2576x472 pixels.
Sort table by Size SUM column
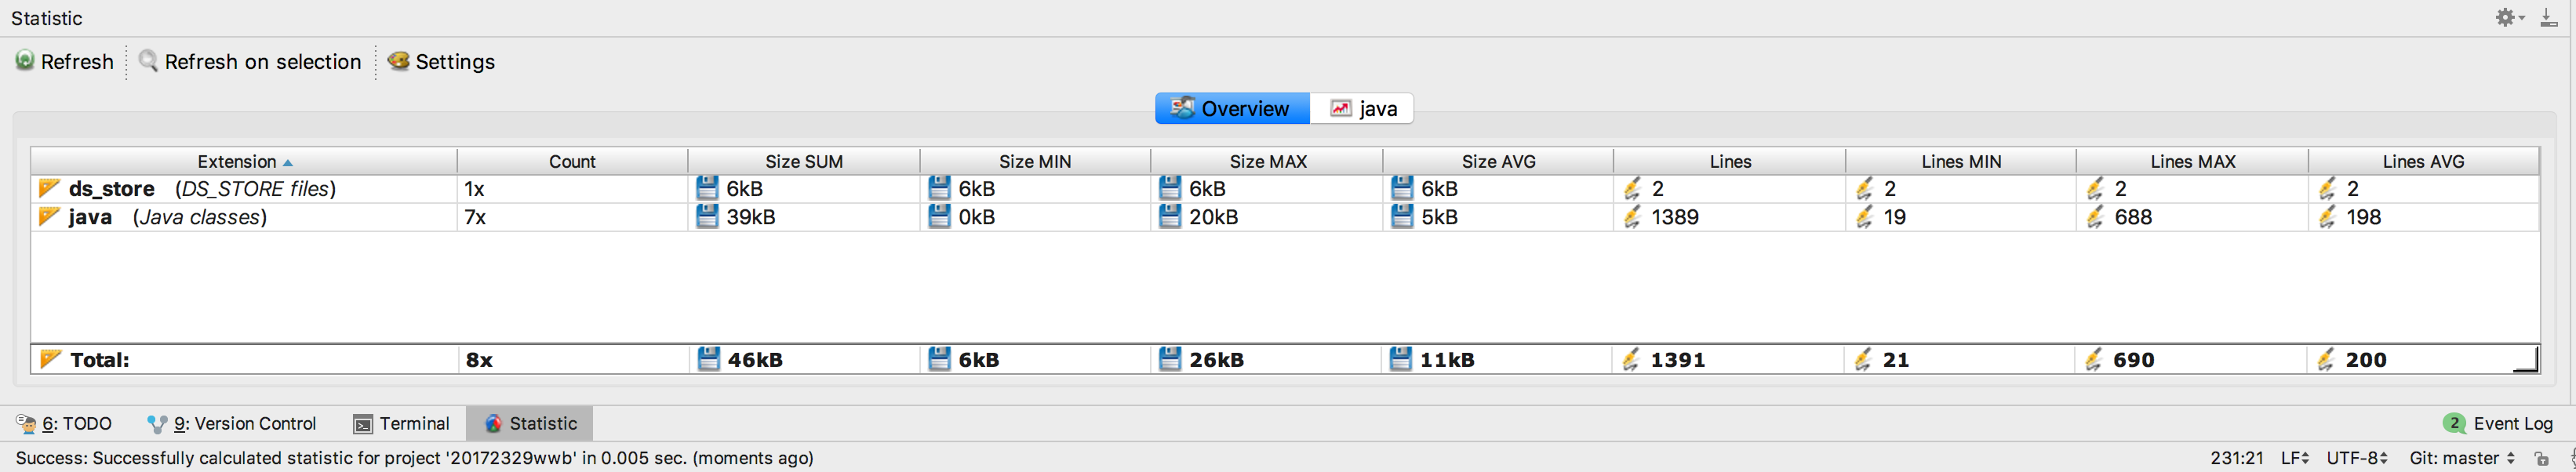coord(803,161)
